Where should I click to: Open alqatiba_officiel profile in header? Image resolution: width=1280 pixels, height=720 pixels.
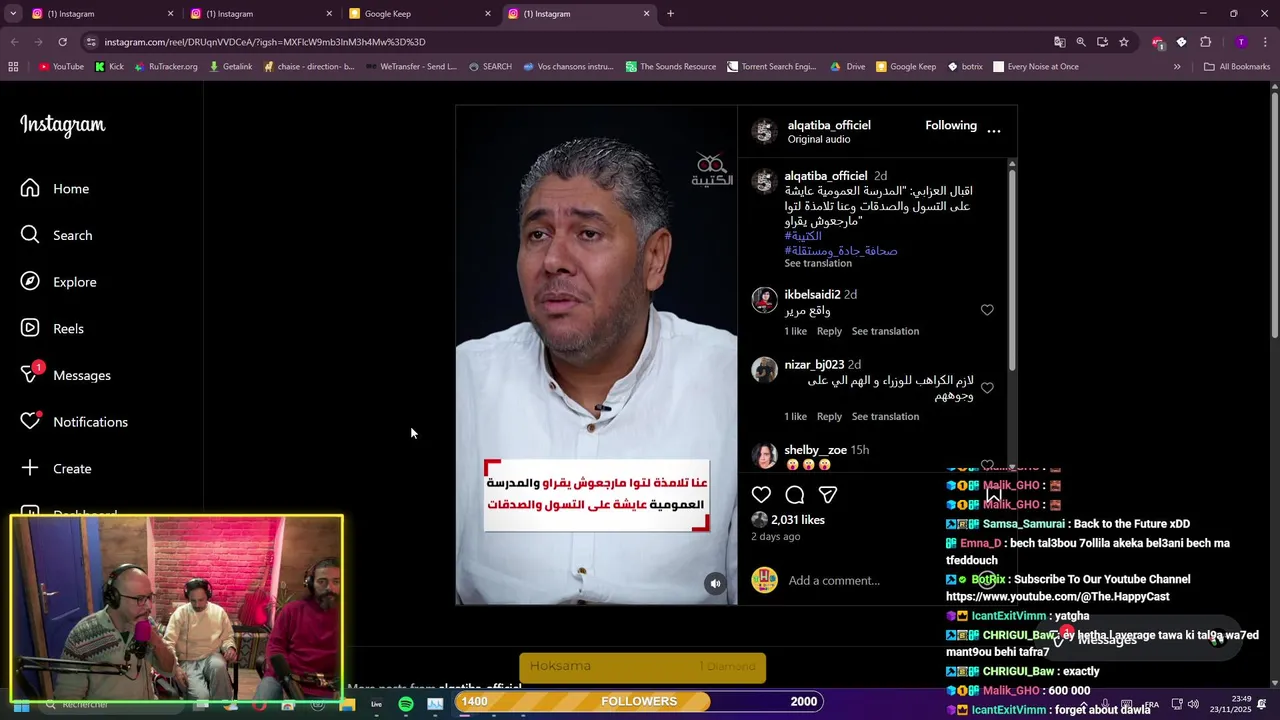[x=829, y=125]
